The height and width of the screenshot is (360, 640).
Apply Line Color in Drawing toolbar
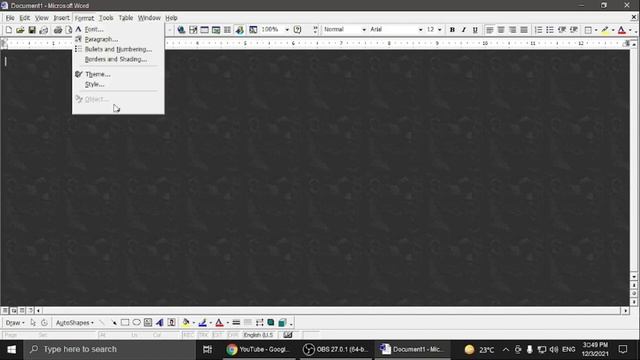202,322
